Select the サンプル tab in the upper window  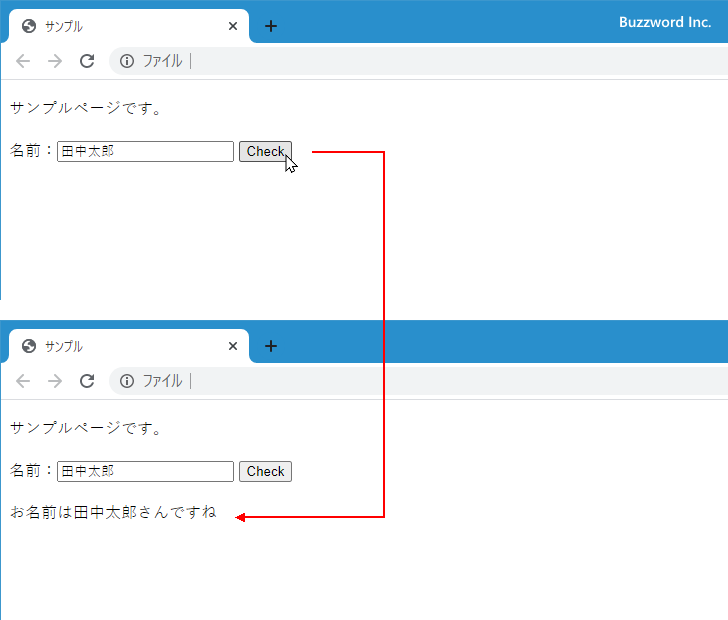pos(120,27)
